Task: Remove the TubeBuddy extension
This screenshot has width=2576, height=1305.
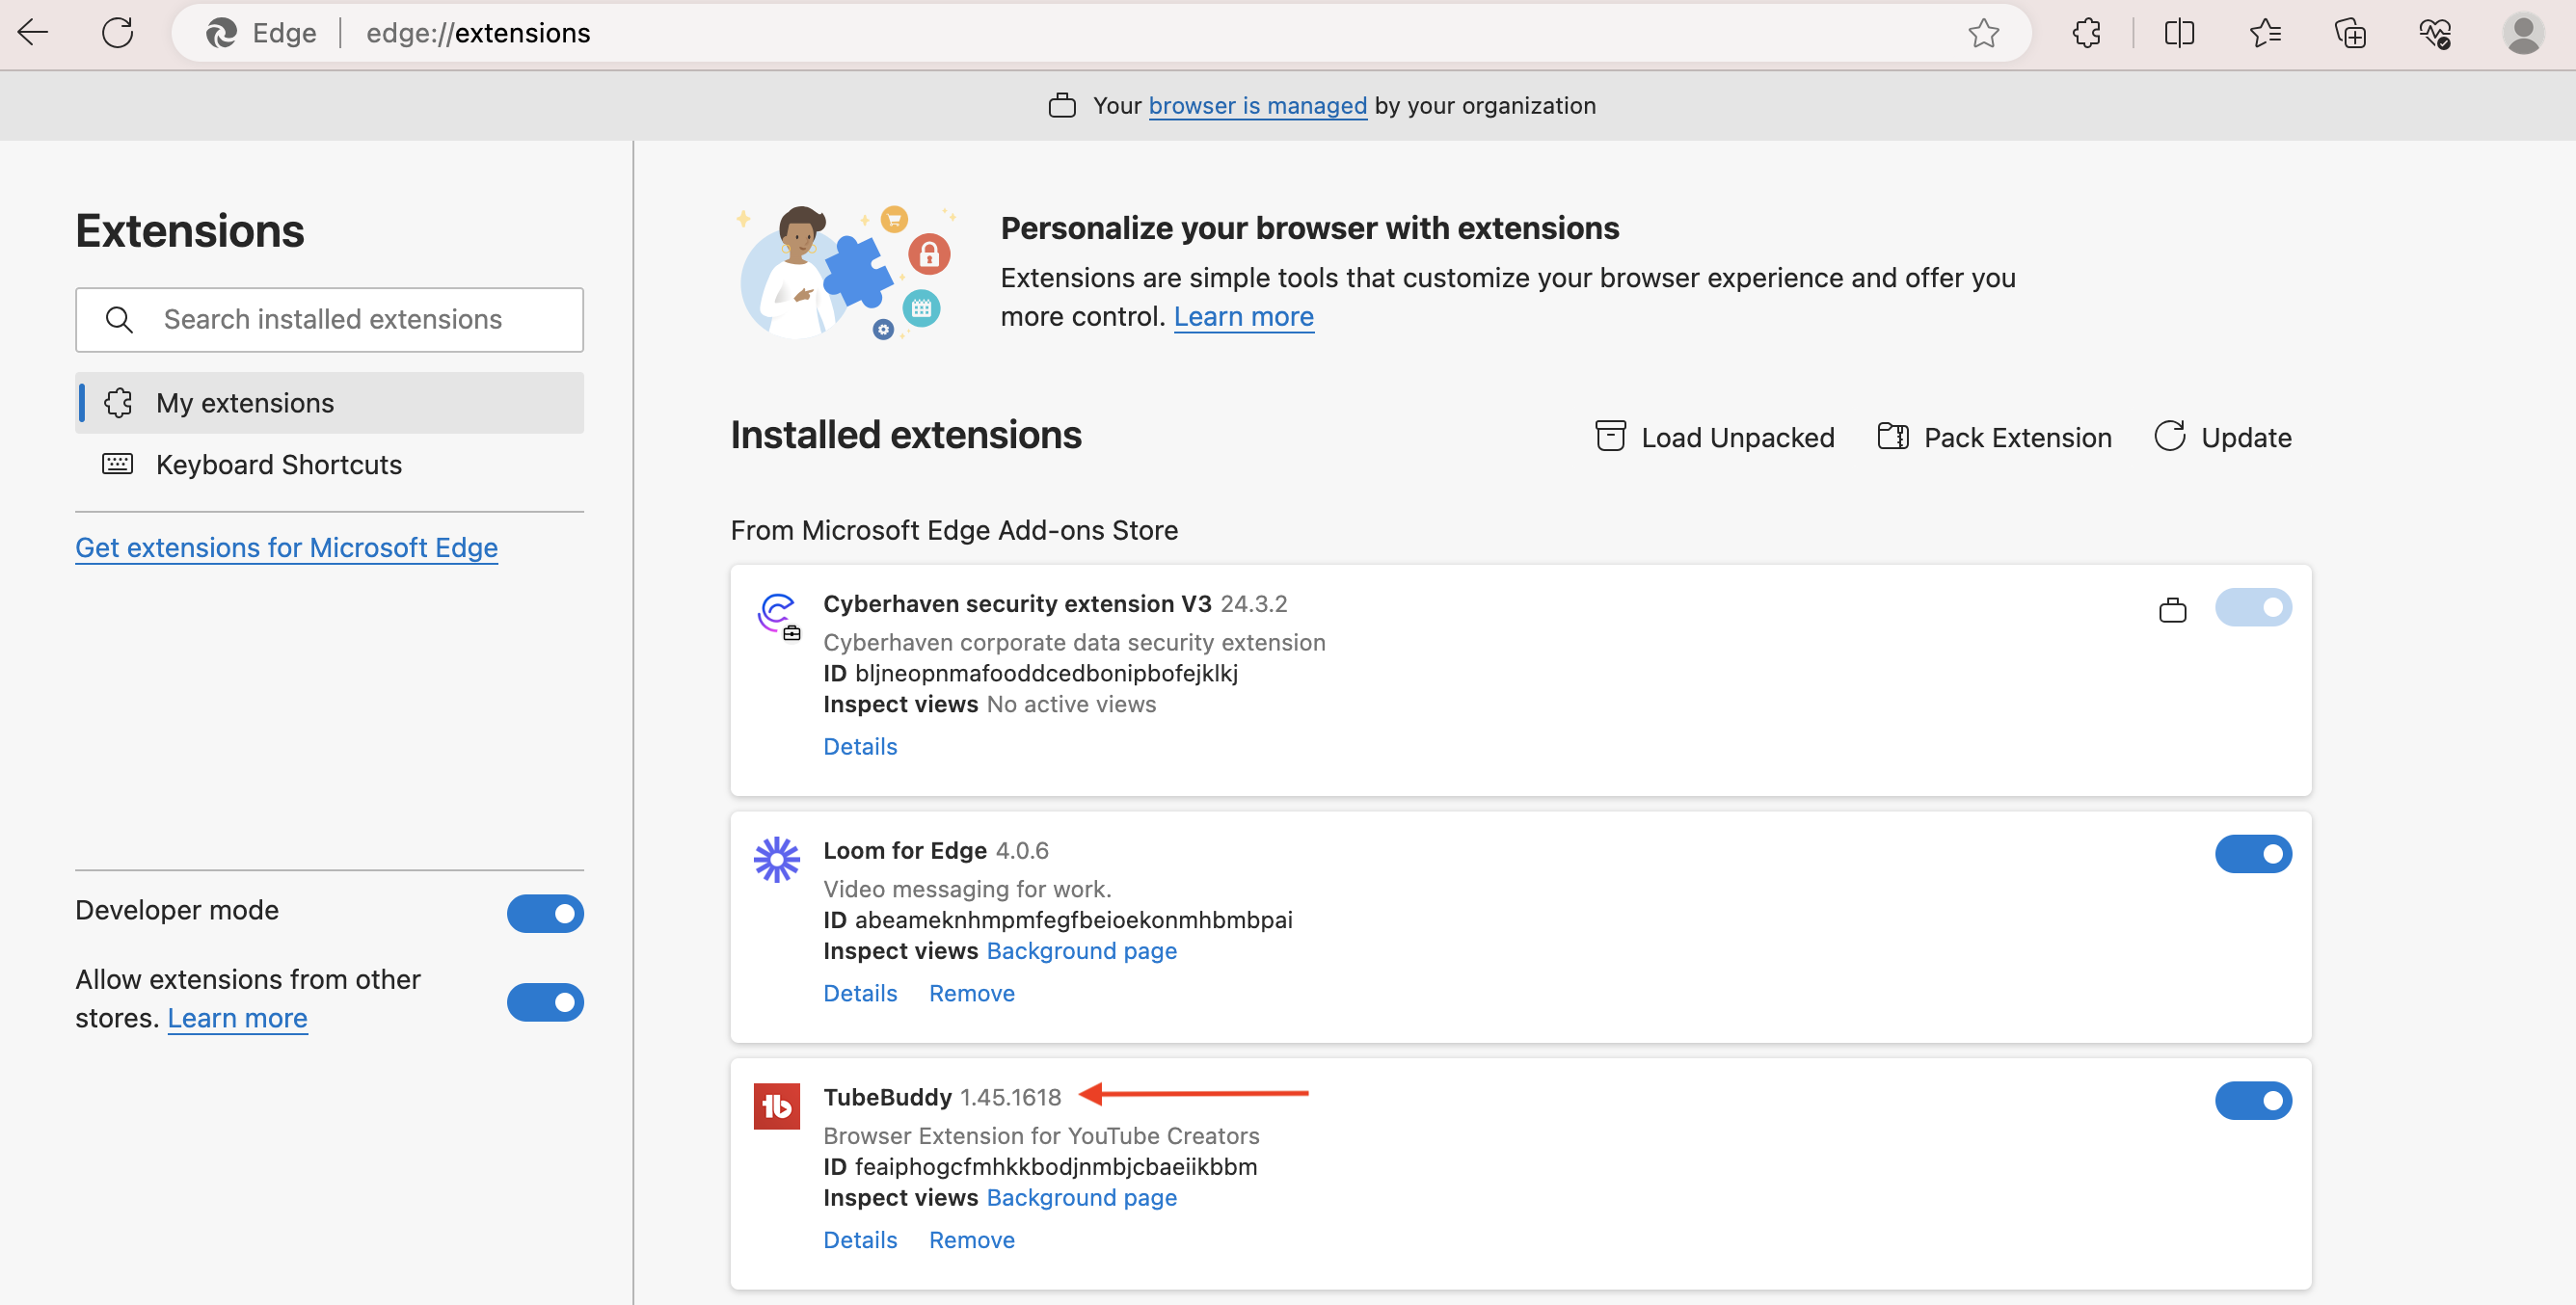Action: coord(971,1240)
